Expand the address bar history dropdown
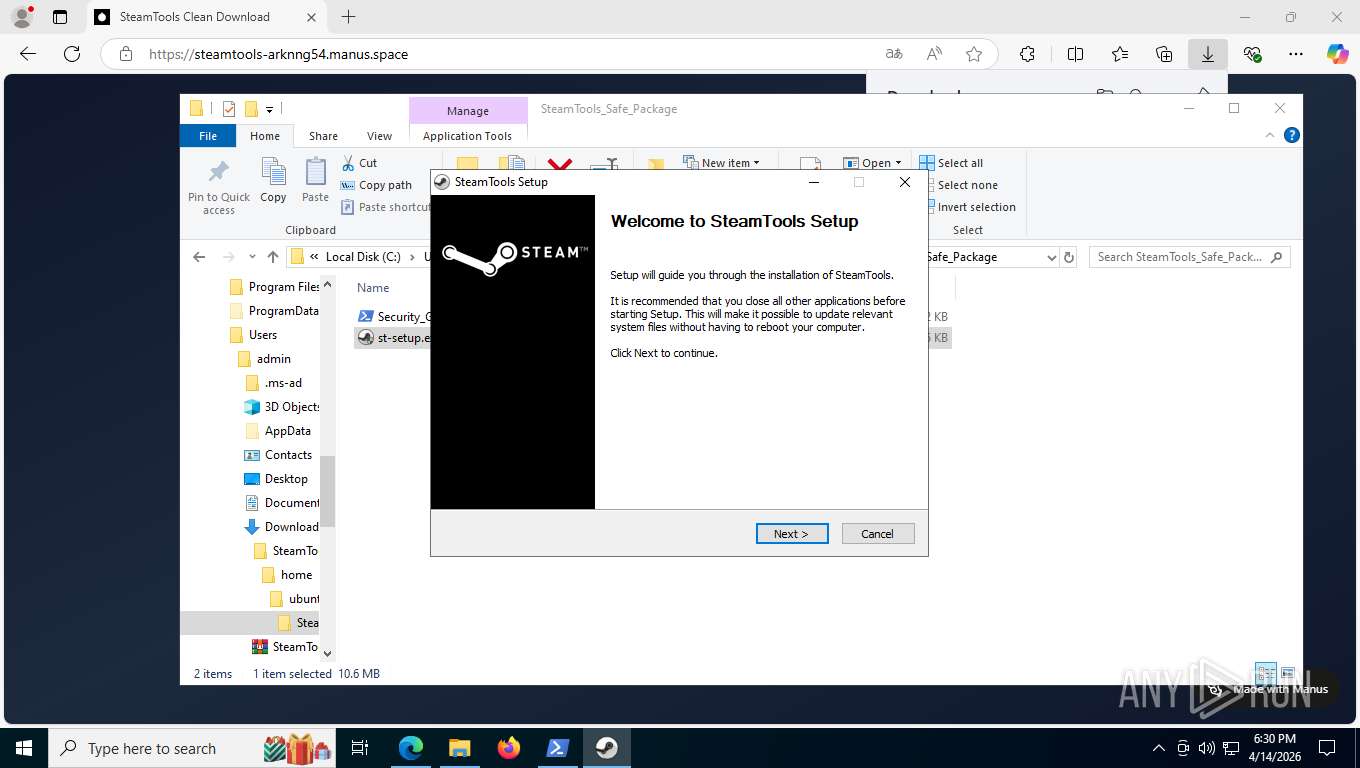This screenshot has width=1360, height=768. [1051, 257]
